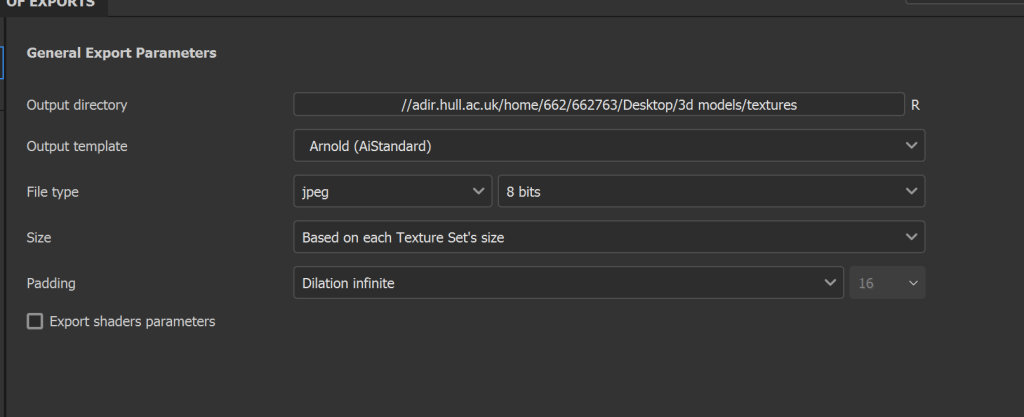Open the padding value 16 dropdown
1024x417 pixels.
(887, 283)
